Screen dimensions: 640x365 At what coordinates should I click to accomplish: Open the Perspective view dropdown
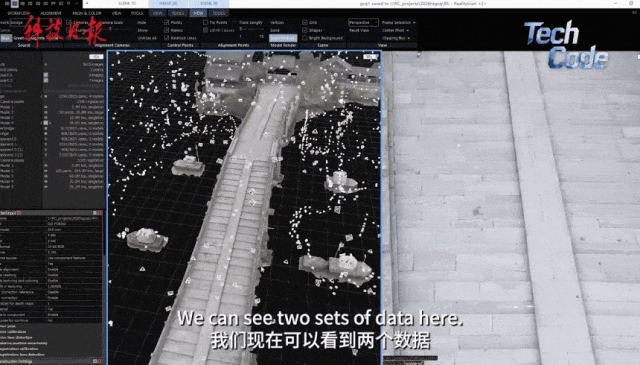tap(363, 22)
